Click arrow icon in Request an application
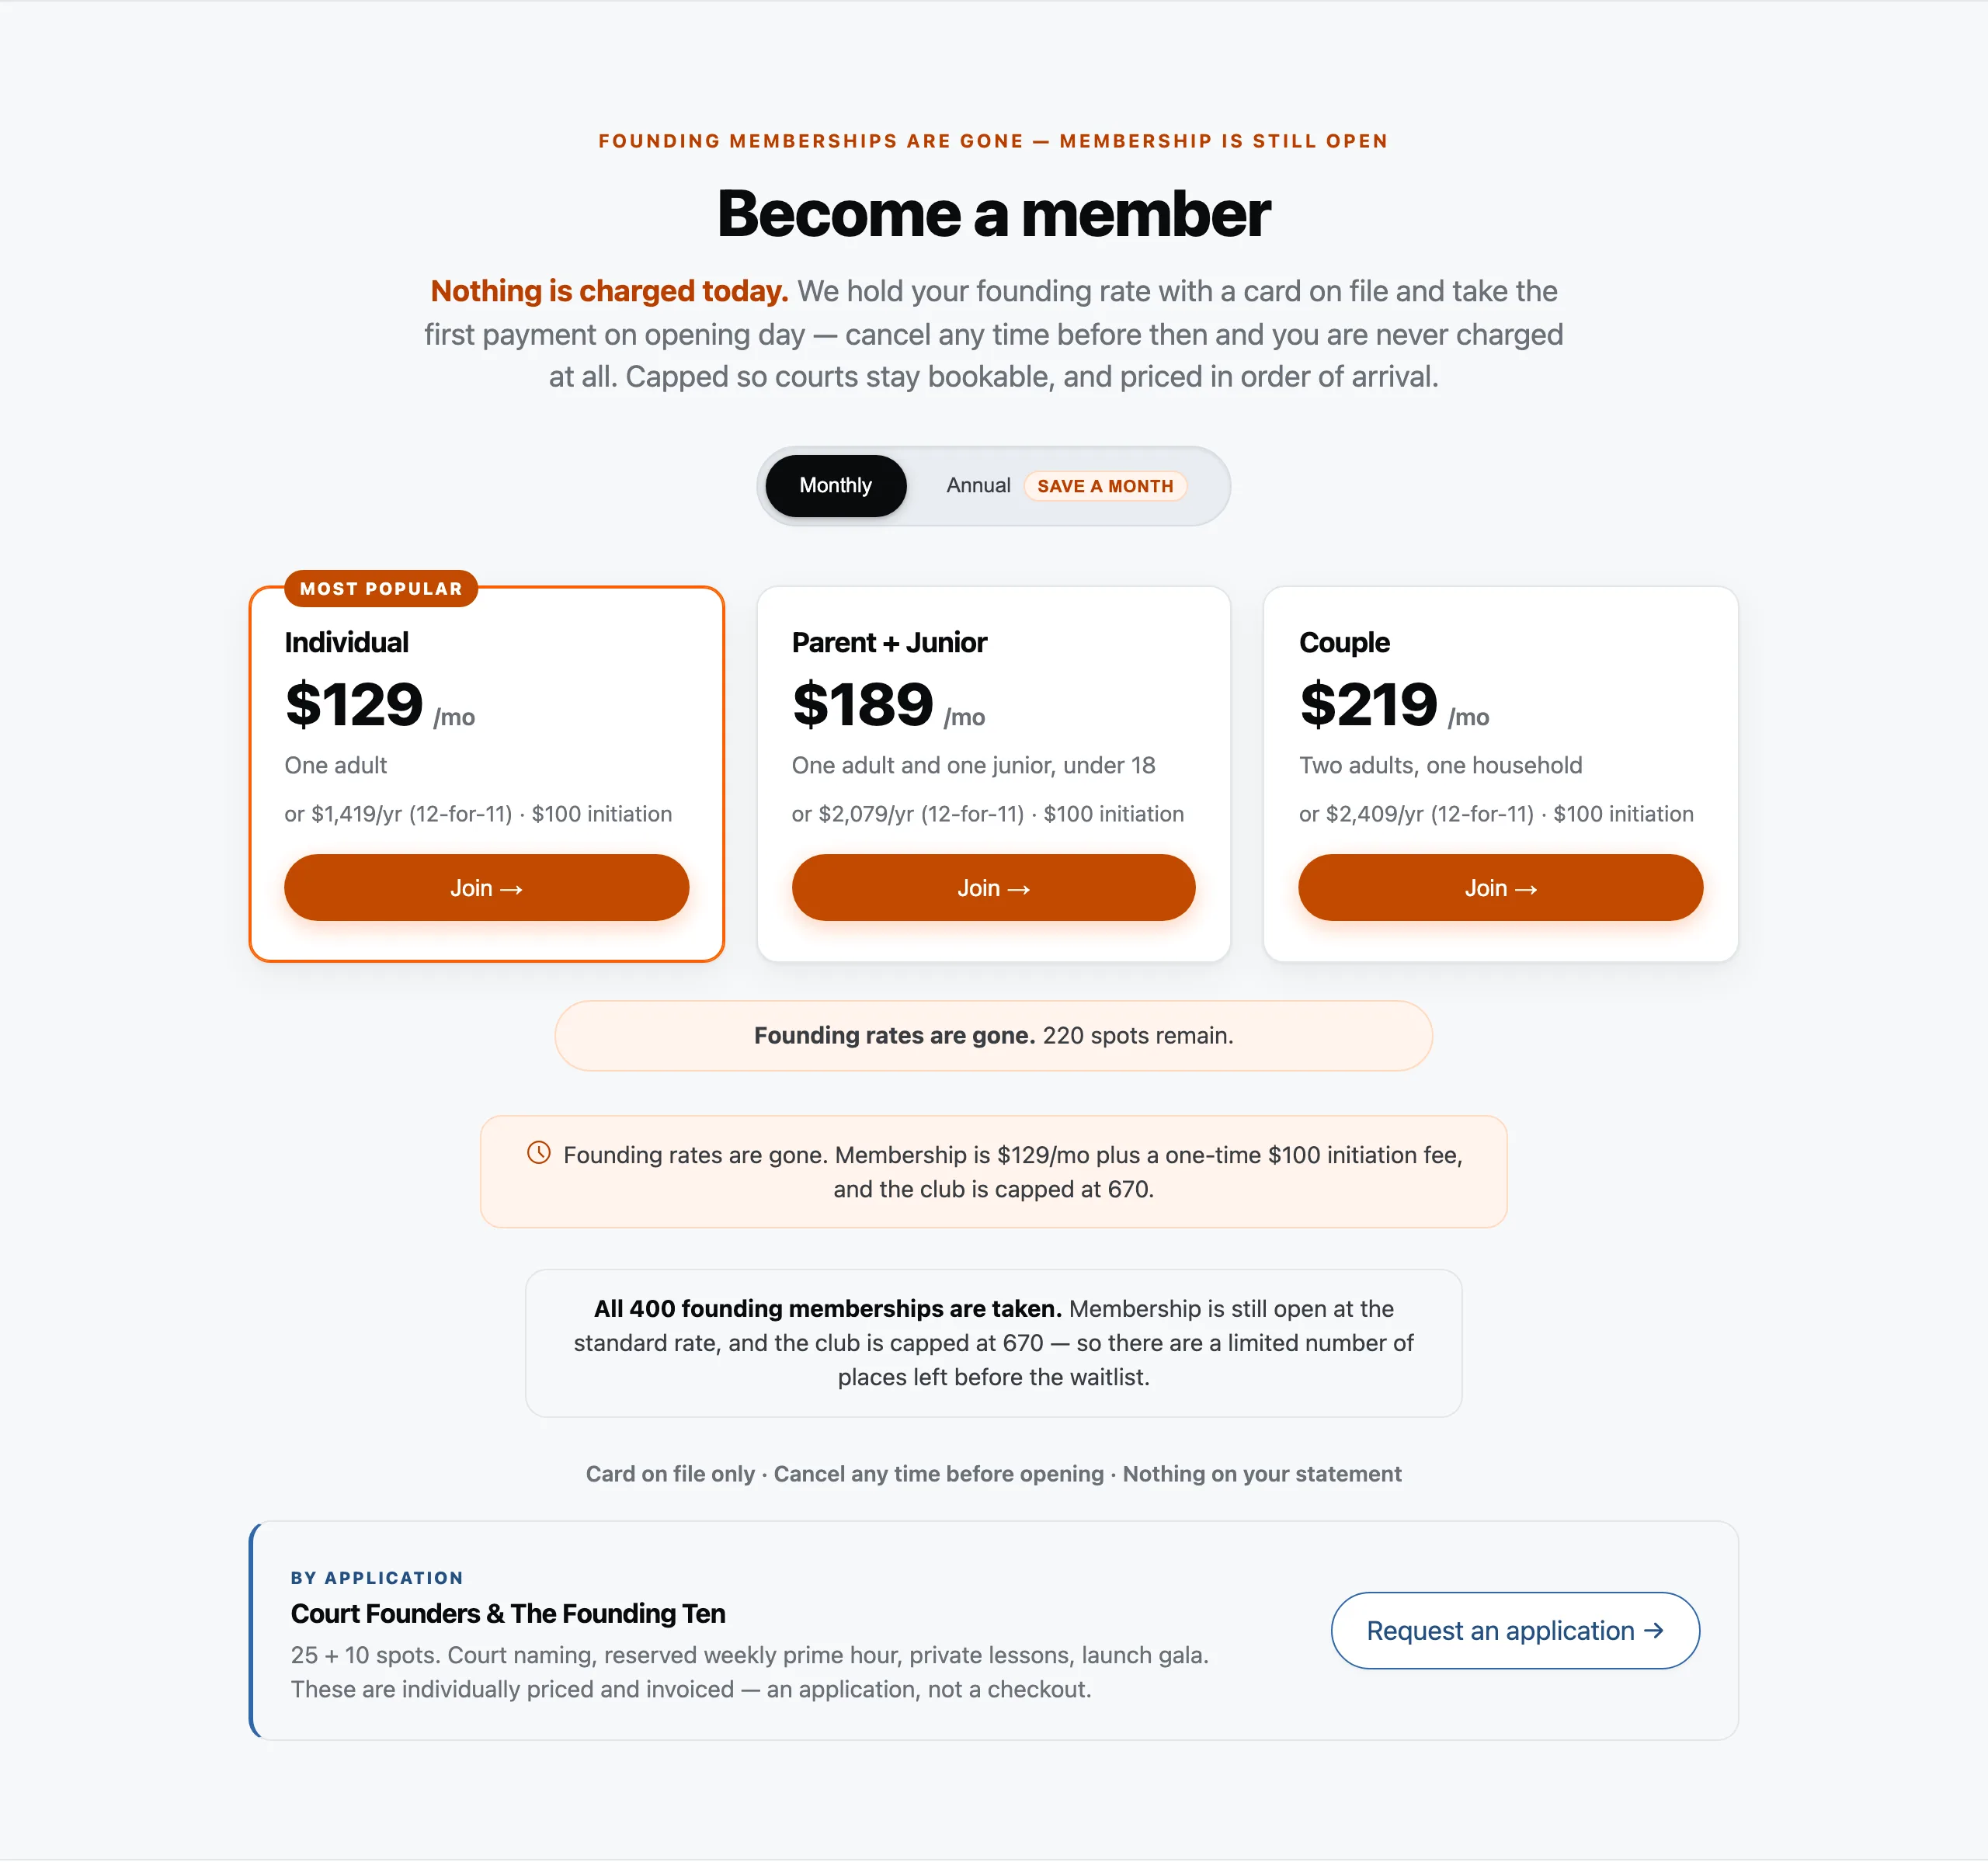The width and height of the screenshot is (1988, 1862). [x=1654, y=1631]
